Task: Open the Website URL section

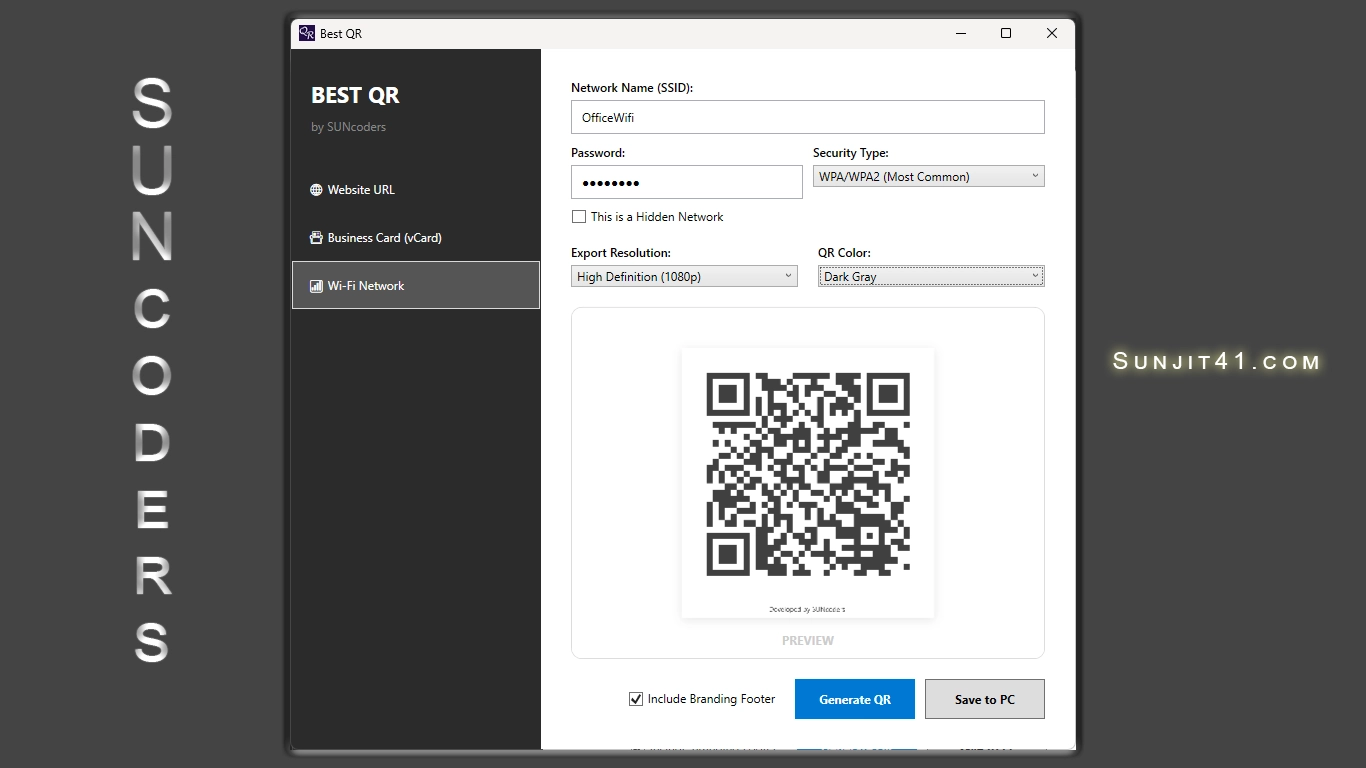Action: (x=415, y=190)
